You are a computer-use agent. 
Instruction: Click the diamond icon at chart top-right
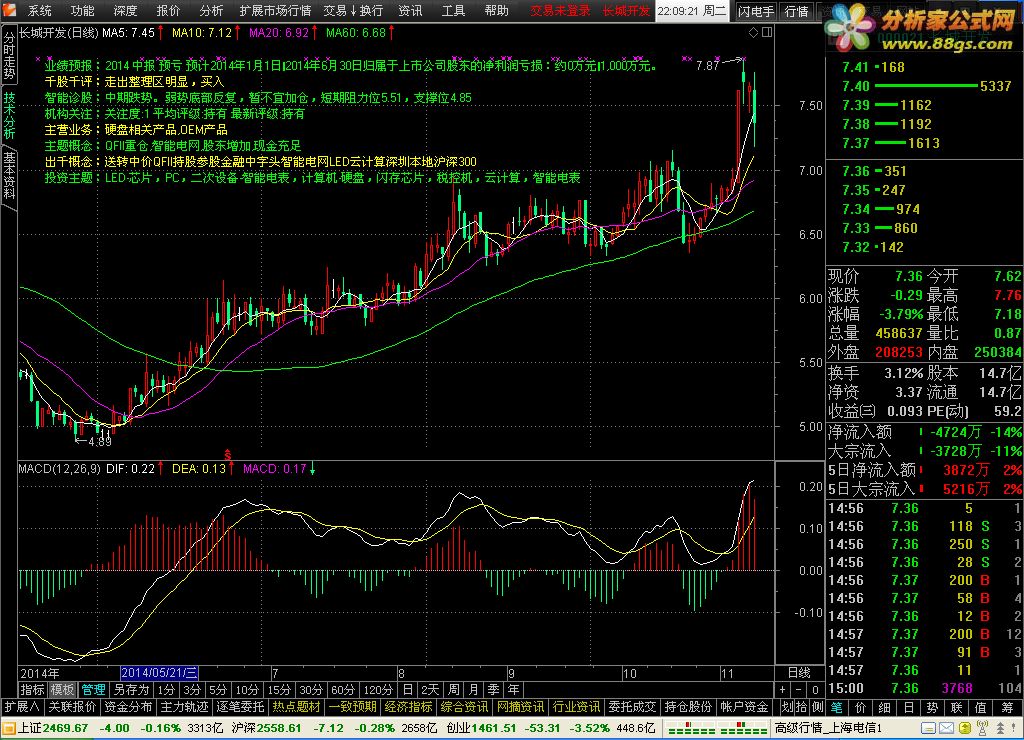(x=753, y=32)
